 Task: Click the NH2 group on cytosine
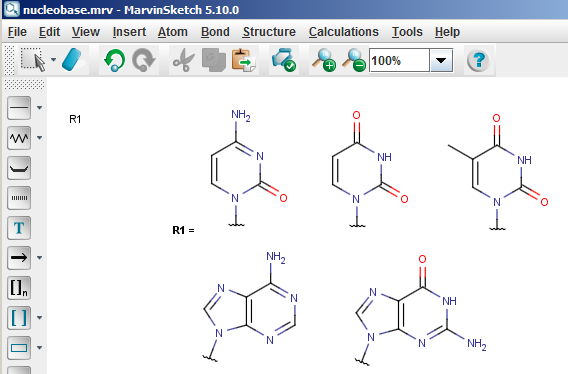(241, 116)
